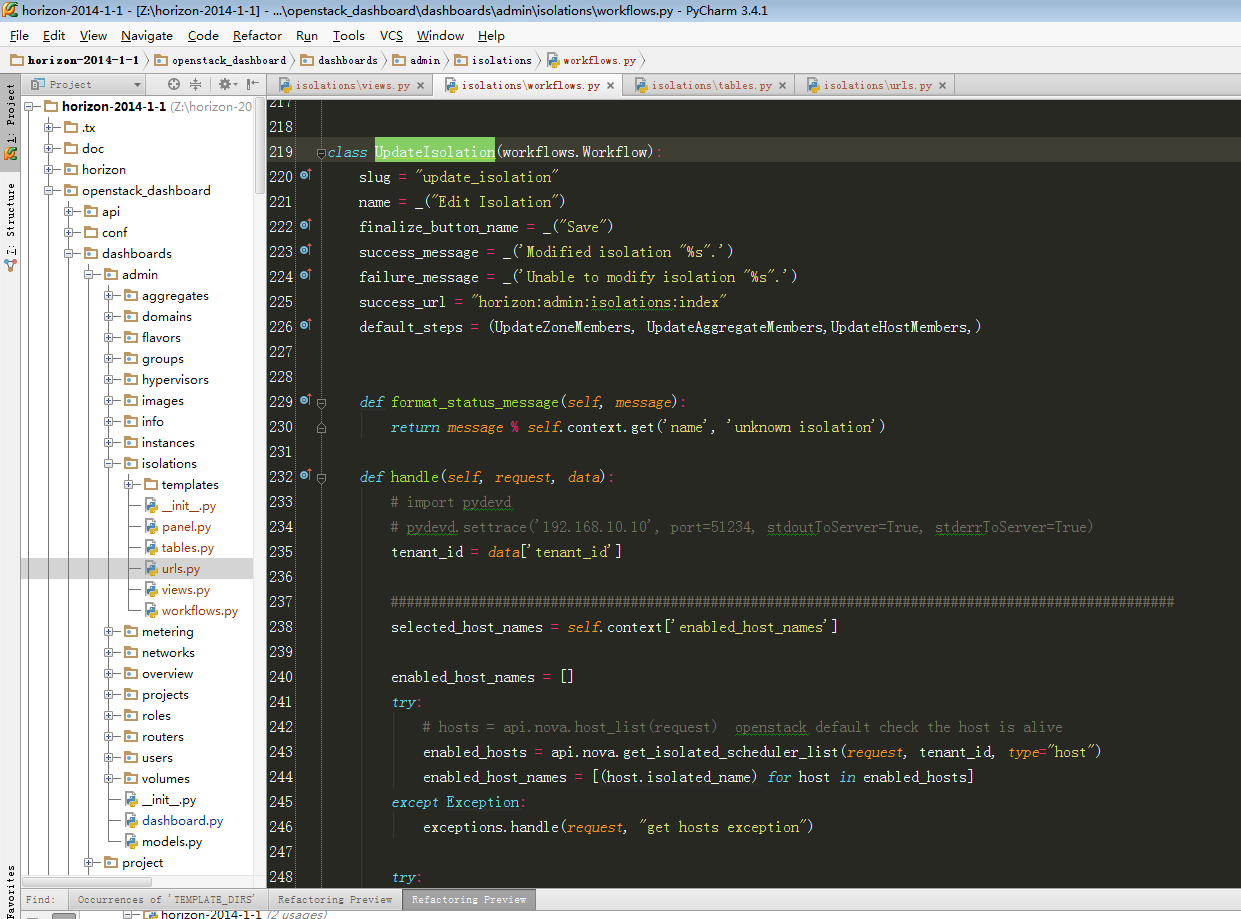1241x919 pixels.
Task: Select panel.py in project tree
Action: [186, 527]
